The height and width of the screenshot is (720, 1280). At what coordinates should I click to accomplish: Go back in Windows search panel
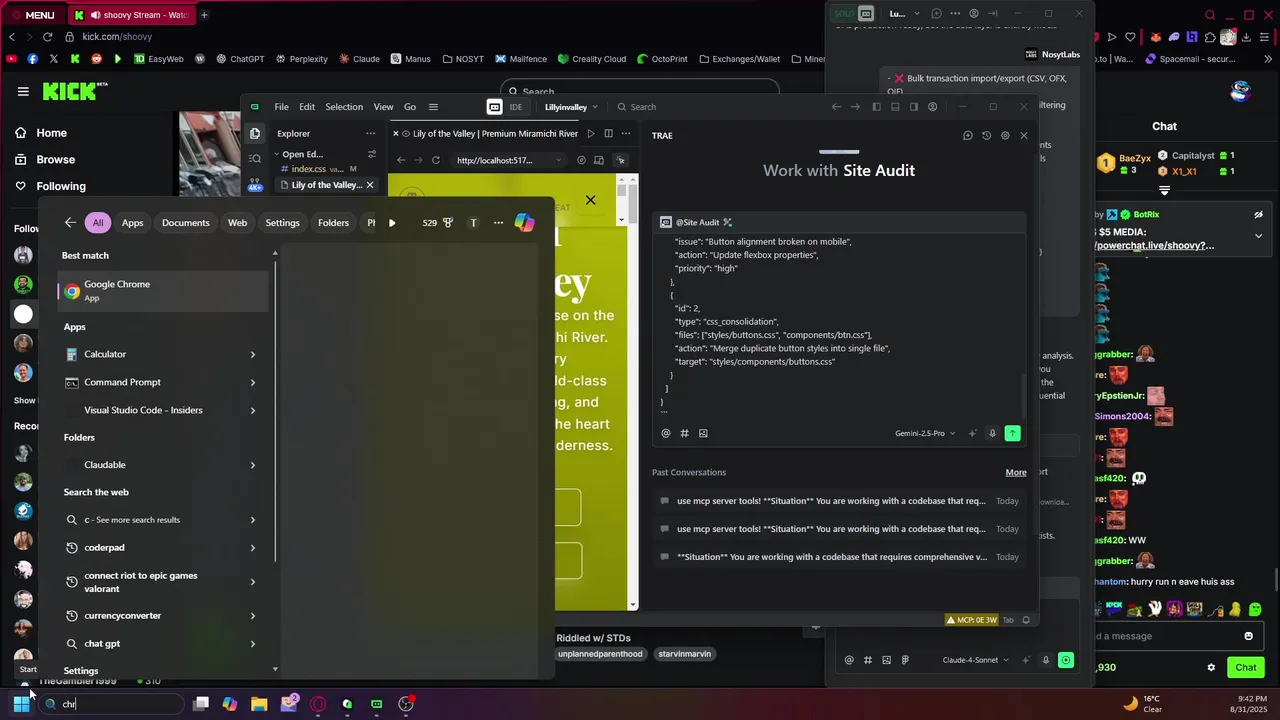point(69,223)
